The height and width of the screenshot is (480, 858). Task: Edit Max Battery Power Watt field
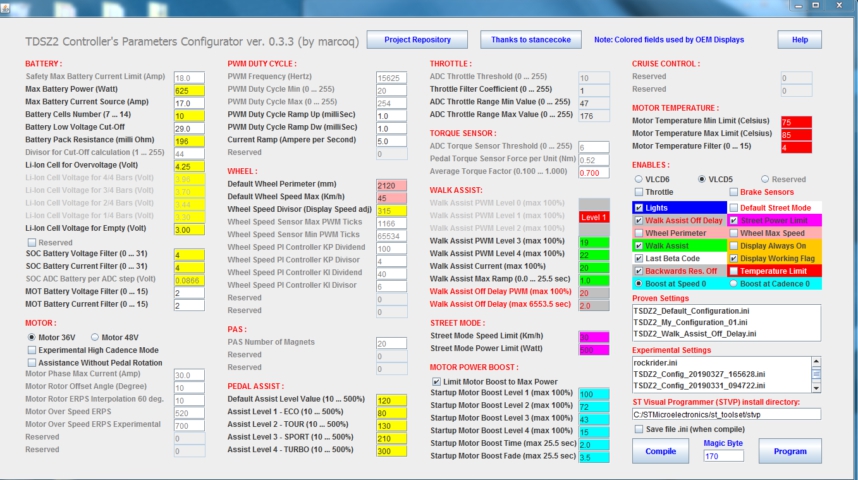[189, 90]
